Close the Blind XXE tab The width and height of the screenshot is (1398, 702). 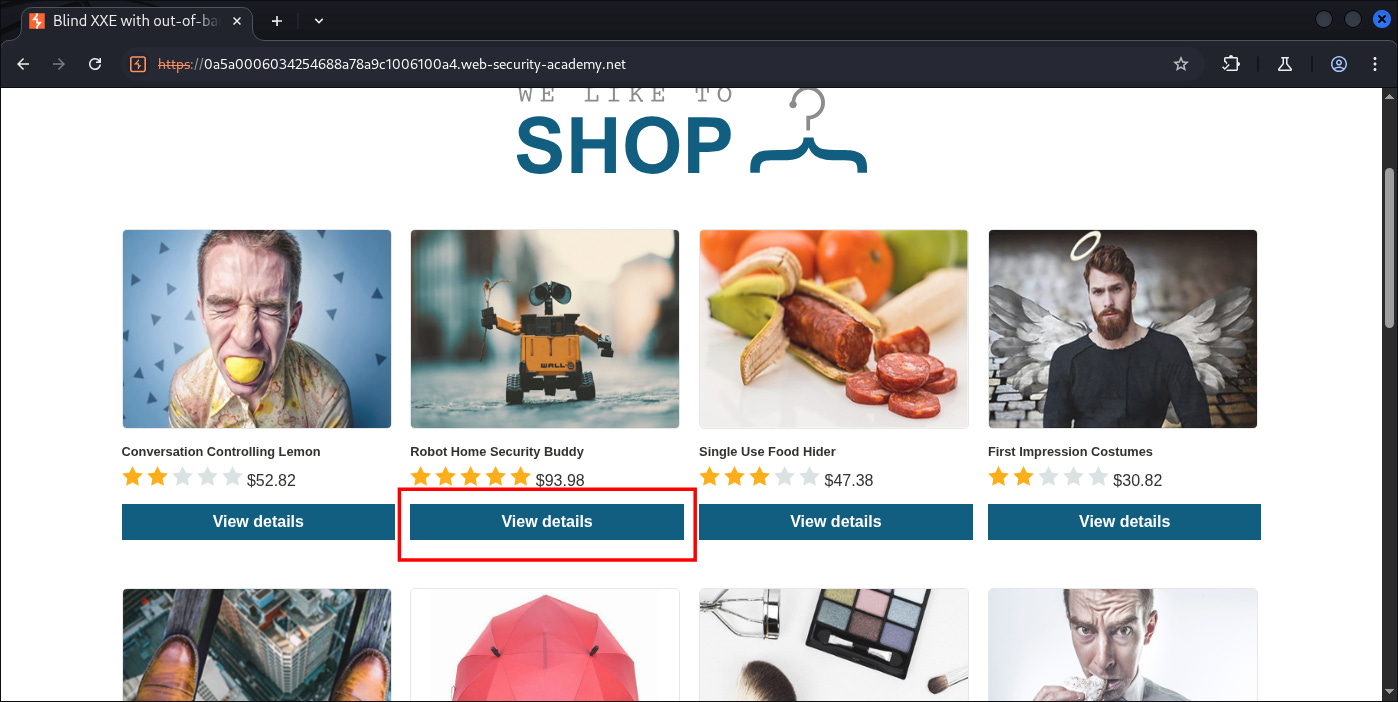coord(237,20)
